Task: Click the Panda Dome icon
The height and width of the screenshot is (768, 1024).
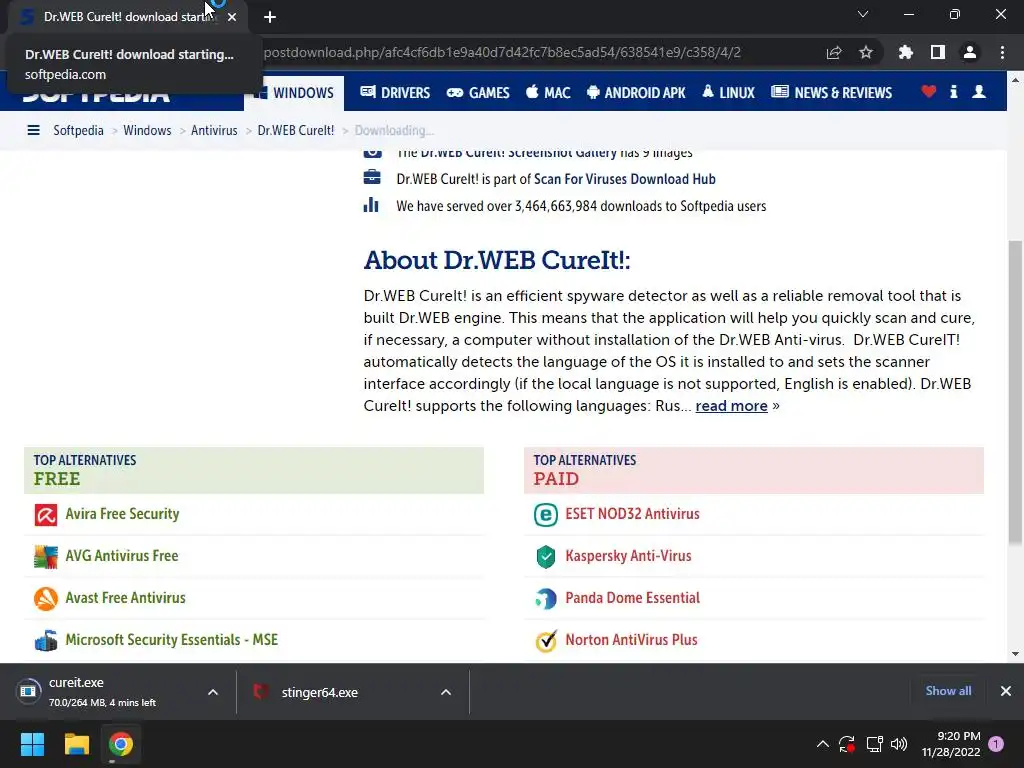Action: tap(546, 599)
